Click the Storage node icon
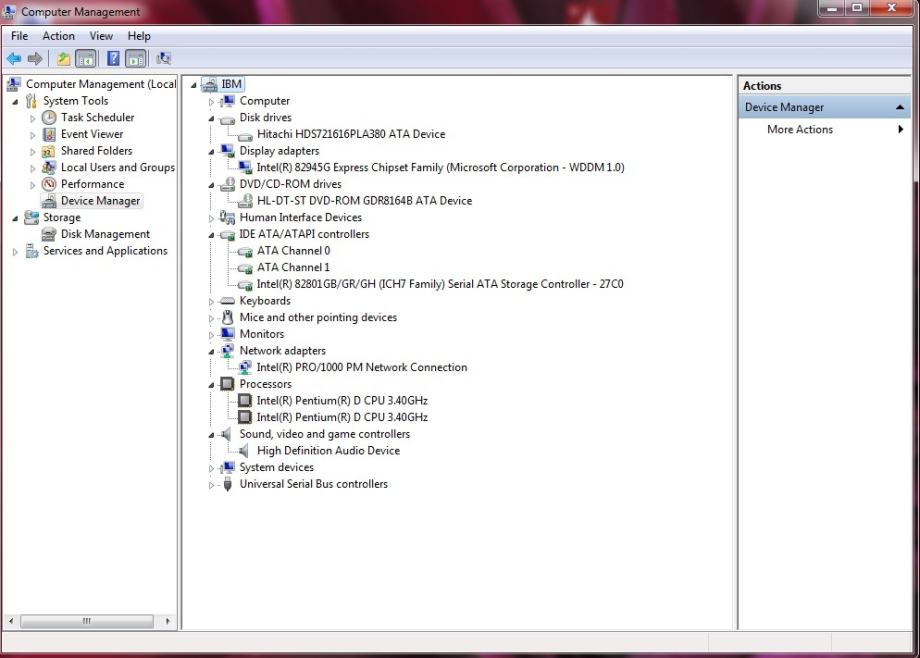The image size is (920, 658). (32, 218)
